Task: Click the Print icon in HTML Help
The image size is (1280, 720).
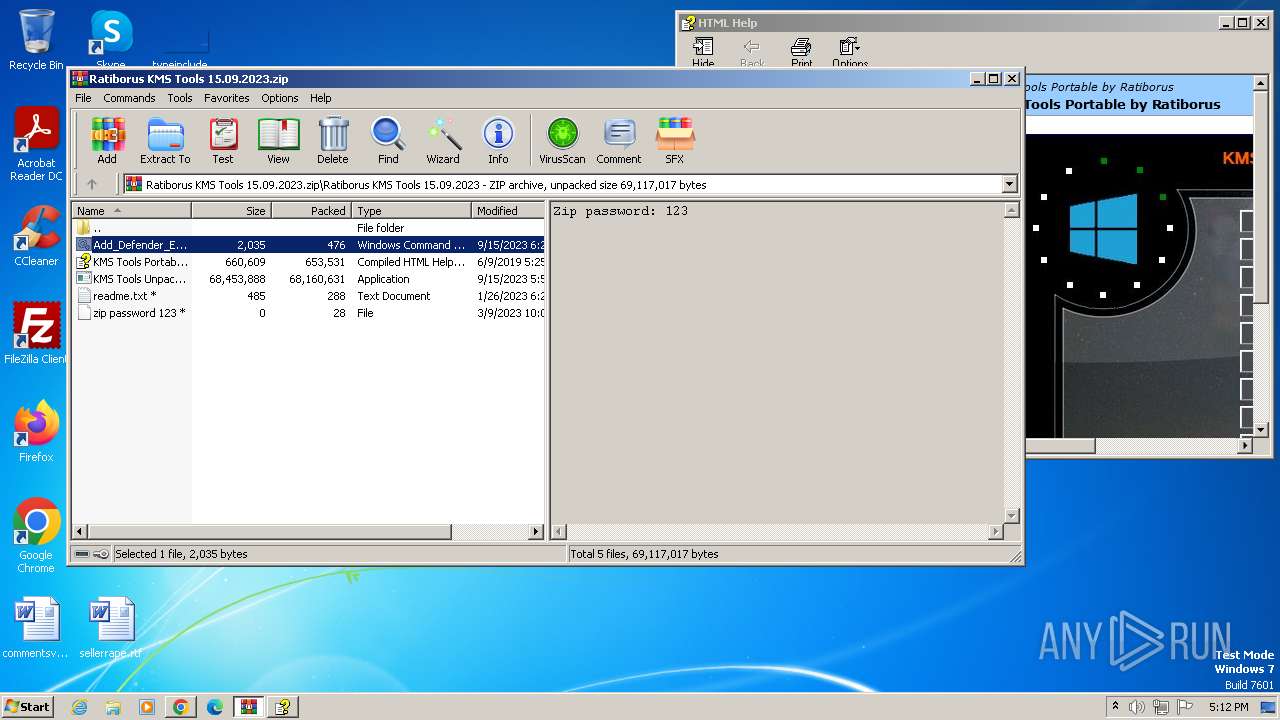Action: click(801, 52)
